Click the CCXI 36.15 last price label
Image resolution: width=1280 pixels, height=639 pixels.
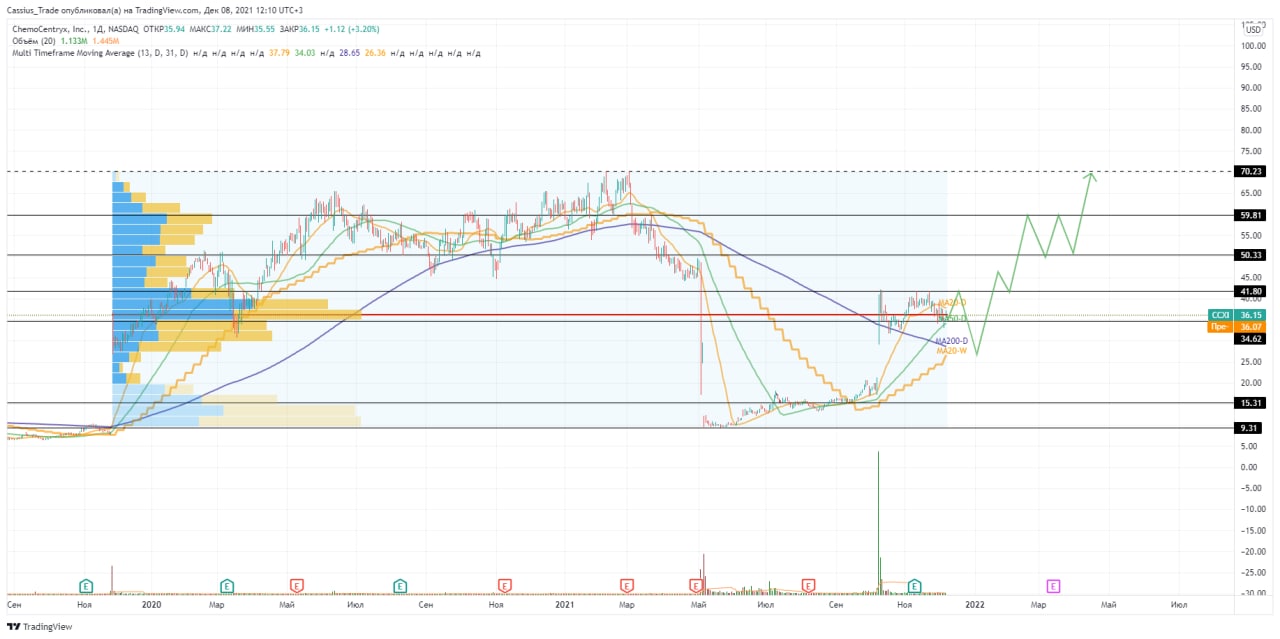tap(1239, 314)
